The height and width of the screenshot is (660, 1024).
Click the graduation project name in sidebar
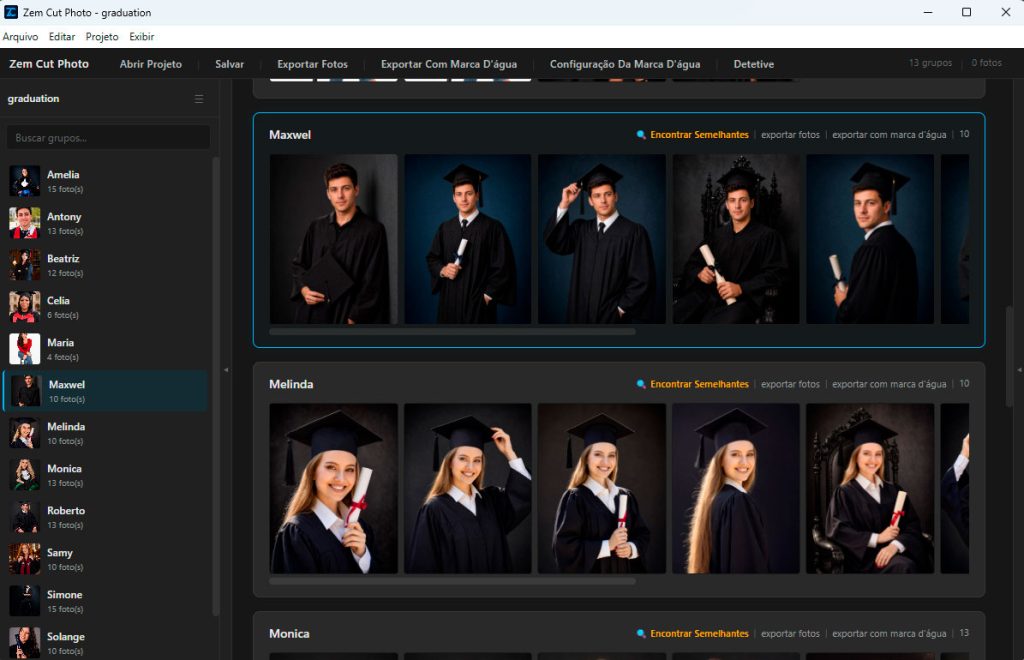tap(33, 99)
